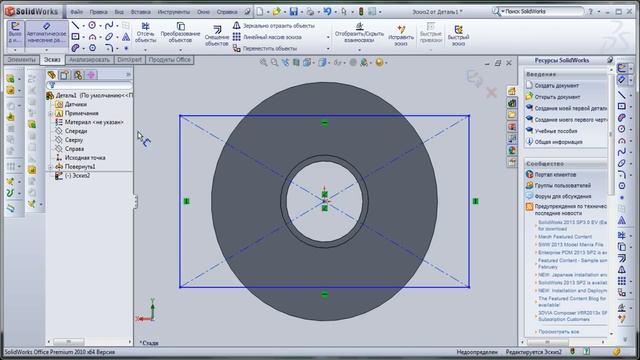The height and width of the screenshot is (360, 640).
Task: Click Линейный массив эскиза
Action: click(267, 37)
